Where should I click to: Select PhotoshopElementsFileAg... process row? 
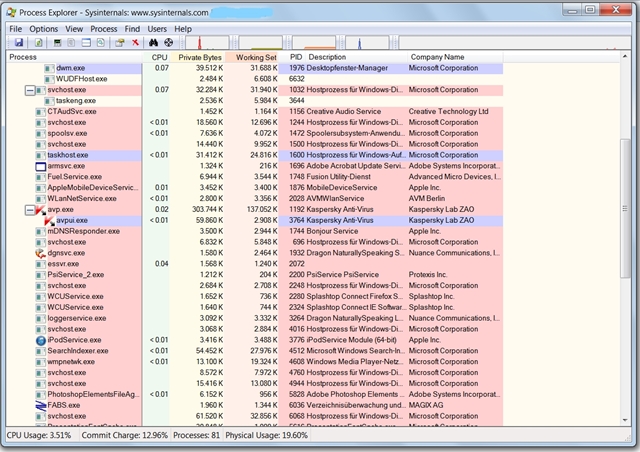coord(255,394)
